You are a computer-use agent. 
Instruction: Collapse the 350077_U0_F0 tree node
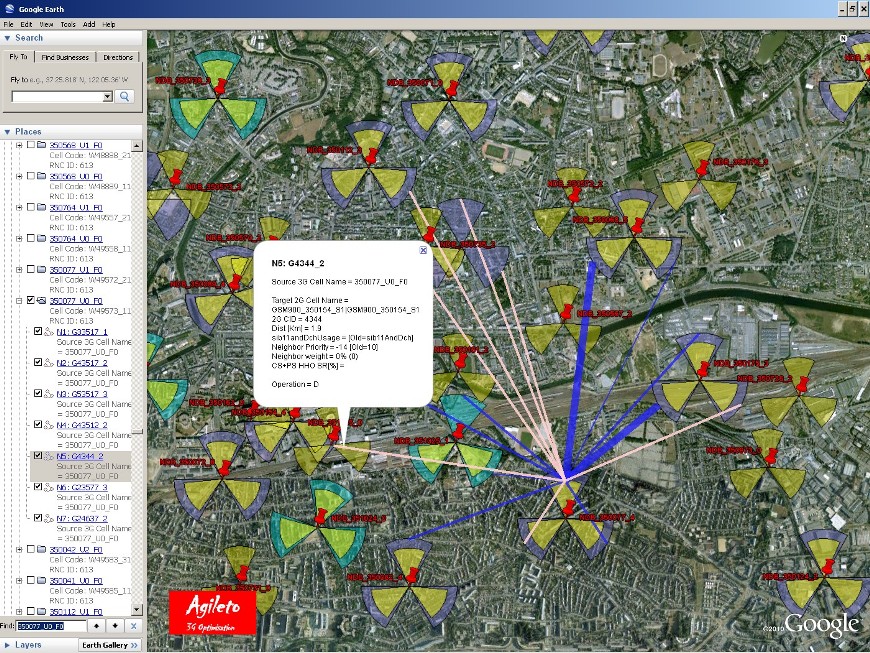point(18,301)
